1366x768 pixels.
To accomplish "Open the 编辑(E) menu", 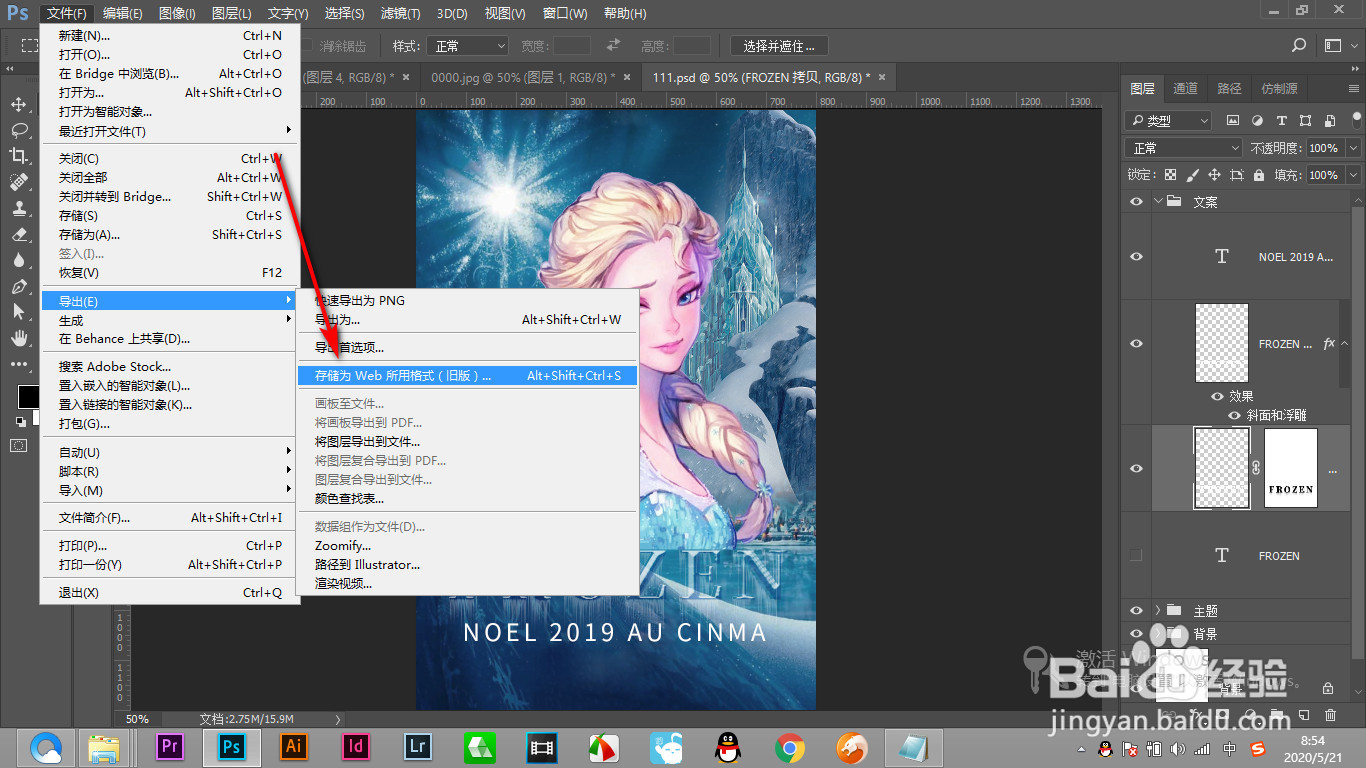I will (x=123, y=14).
